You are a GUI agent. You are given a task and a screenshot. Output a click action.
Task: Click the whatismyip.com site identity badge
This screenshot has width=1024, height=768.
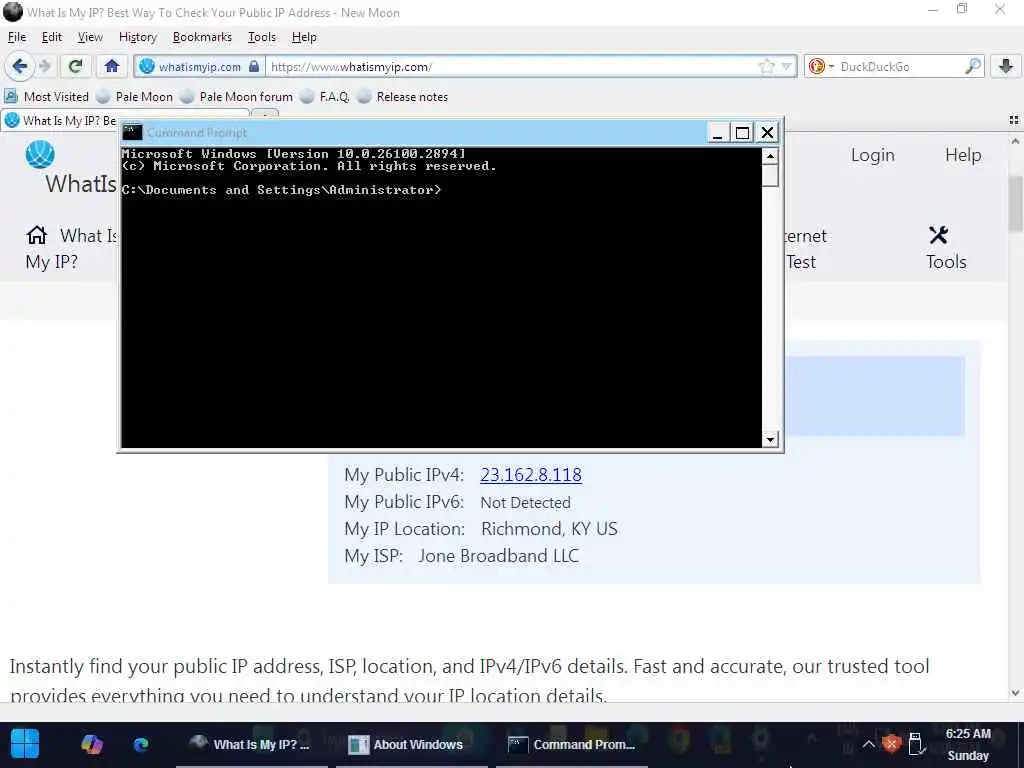point(200,67)
